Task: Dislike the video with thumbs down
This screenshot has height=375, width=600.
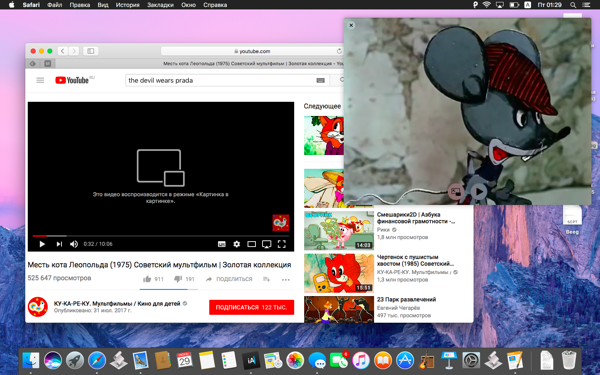Action: (x=184, y=279)
